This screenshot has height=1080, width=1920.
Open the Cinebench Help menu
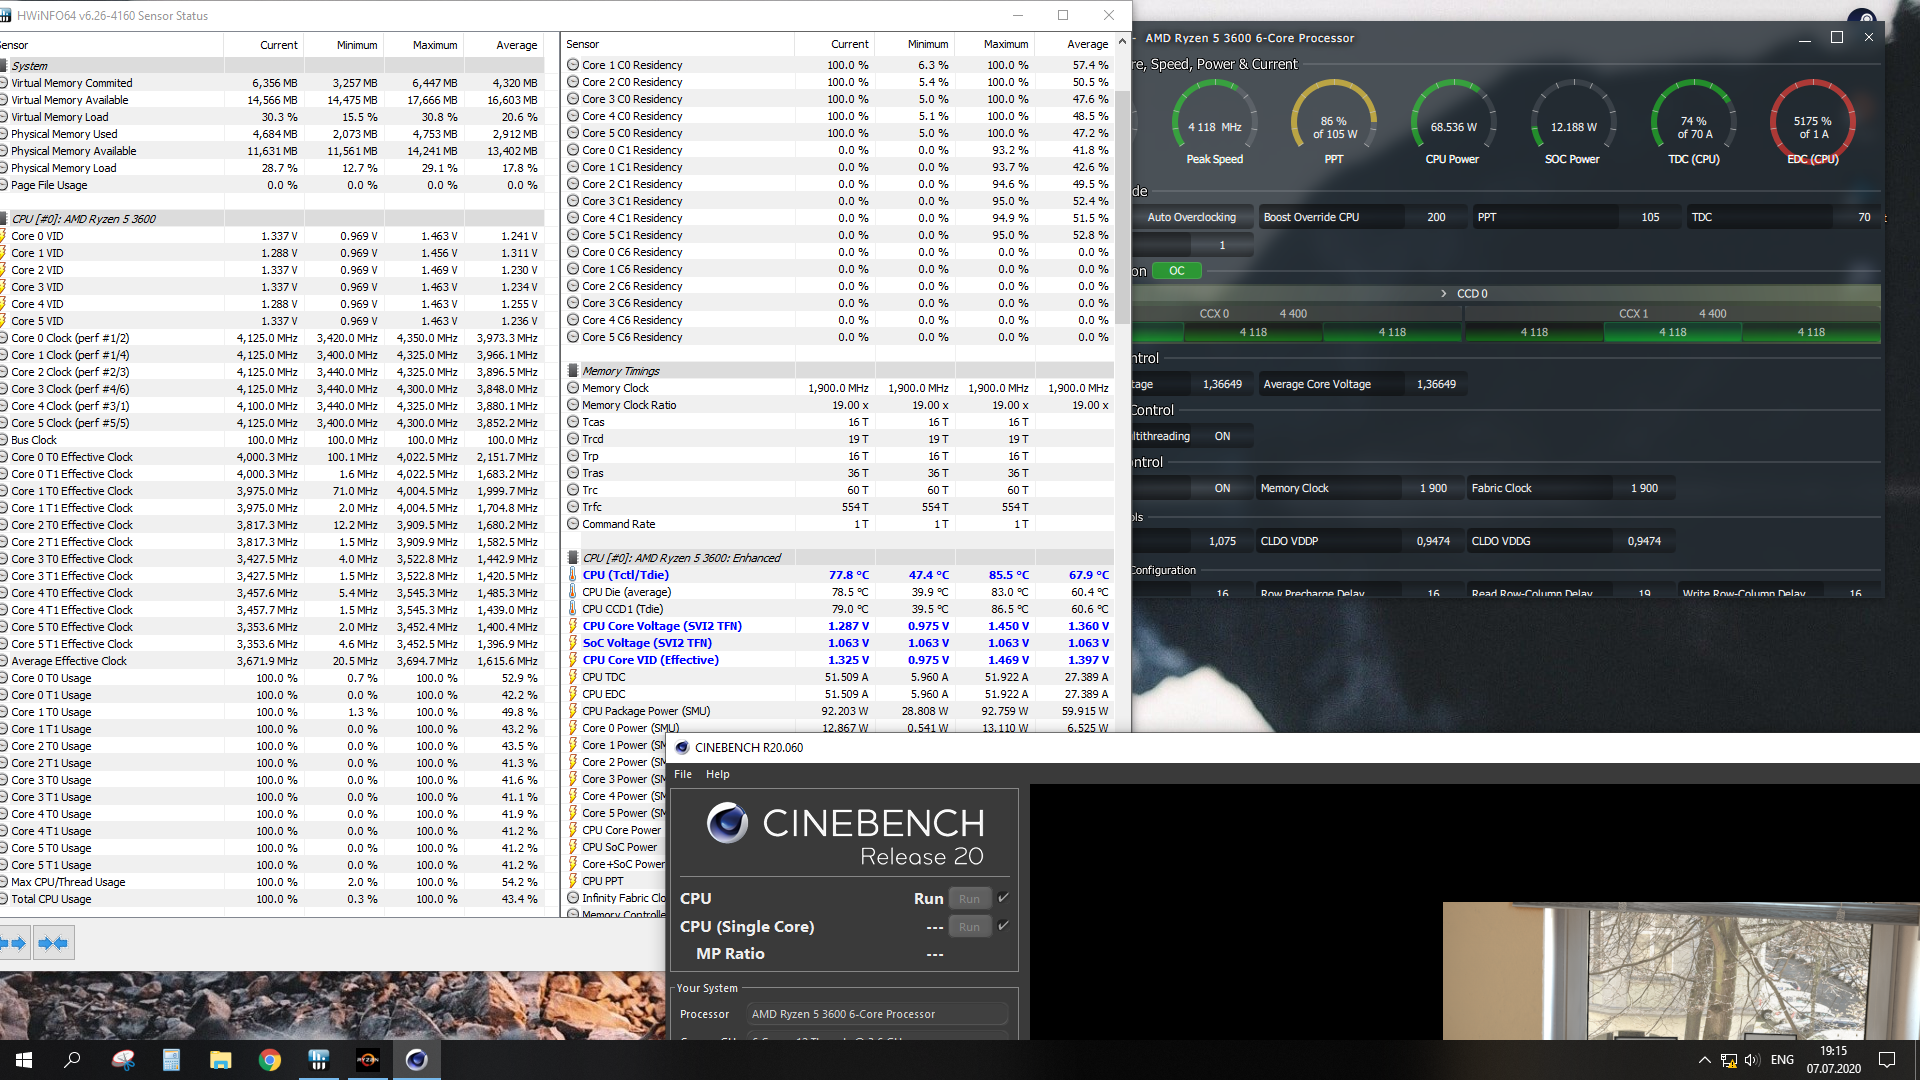coord(717,774)
